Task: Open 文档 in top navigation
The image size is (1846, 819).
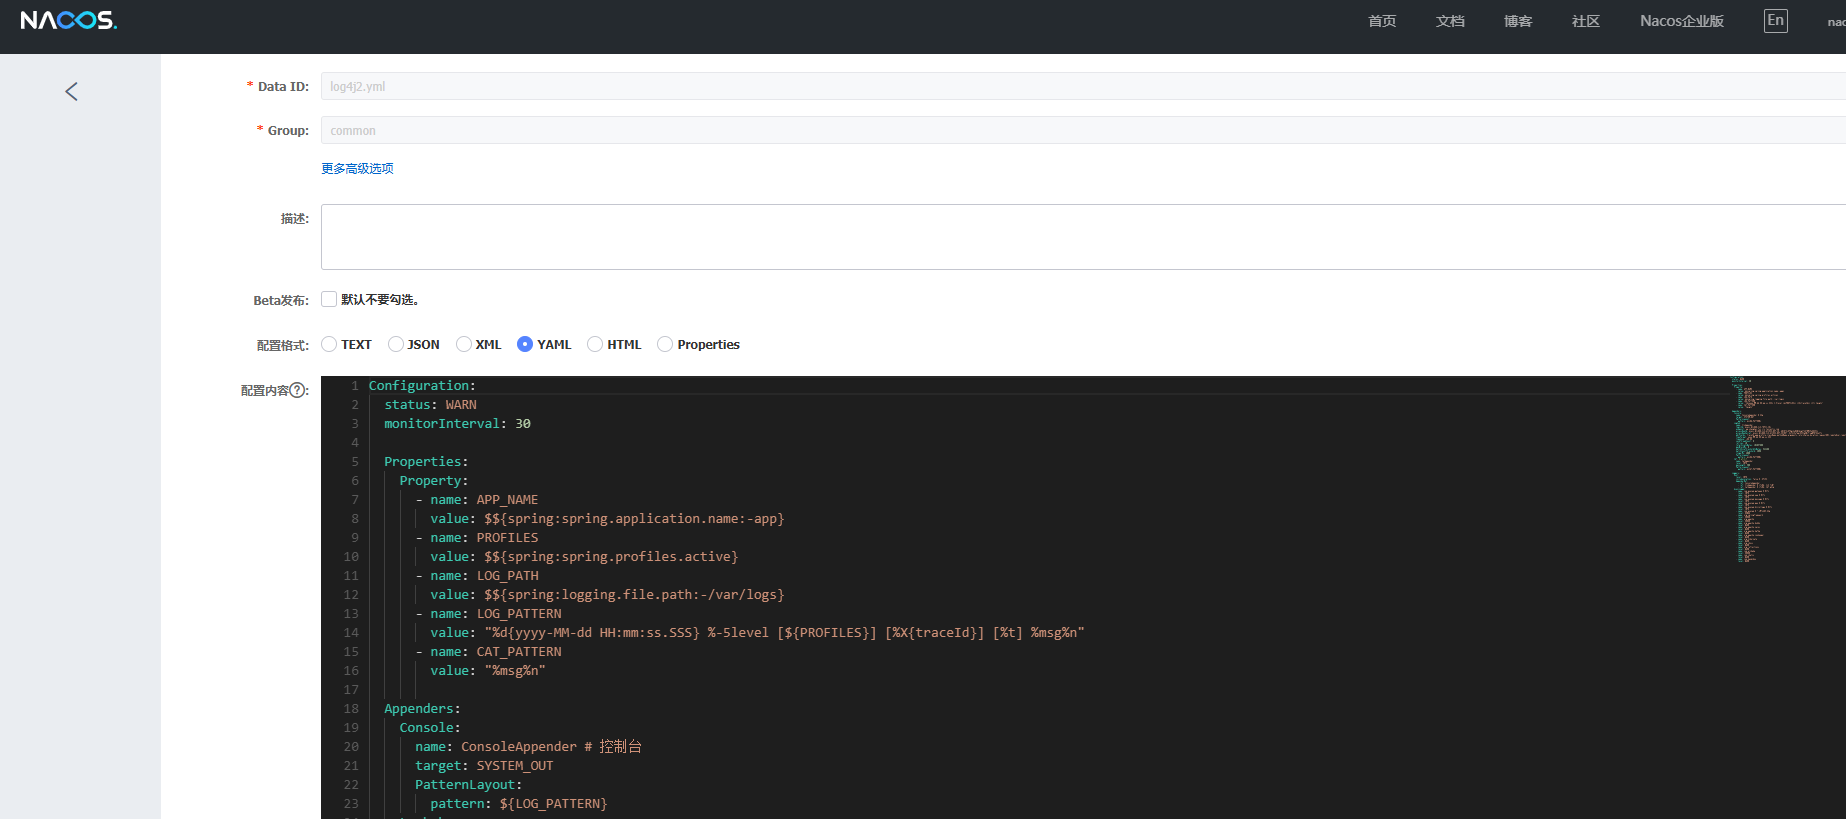Action: [1450, 21]
